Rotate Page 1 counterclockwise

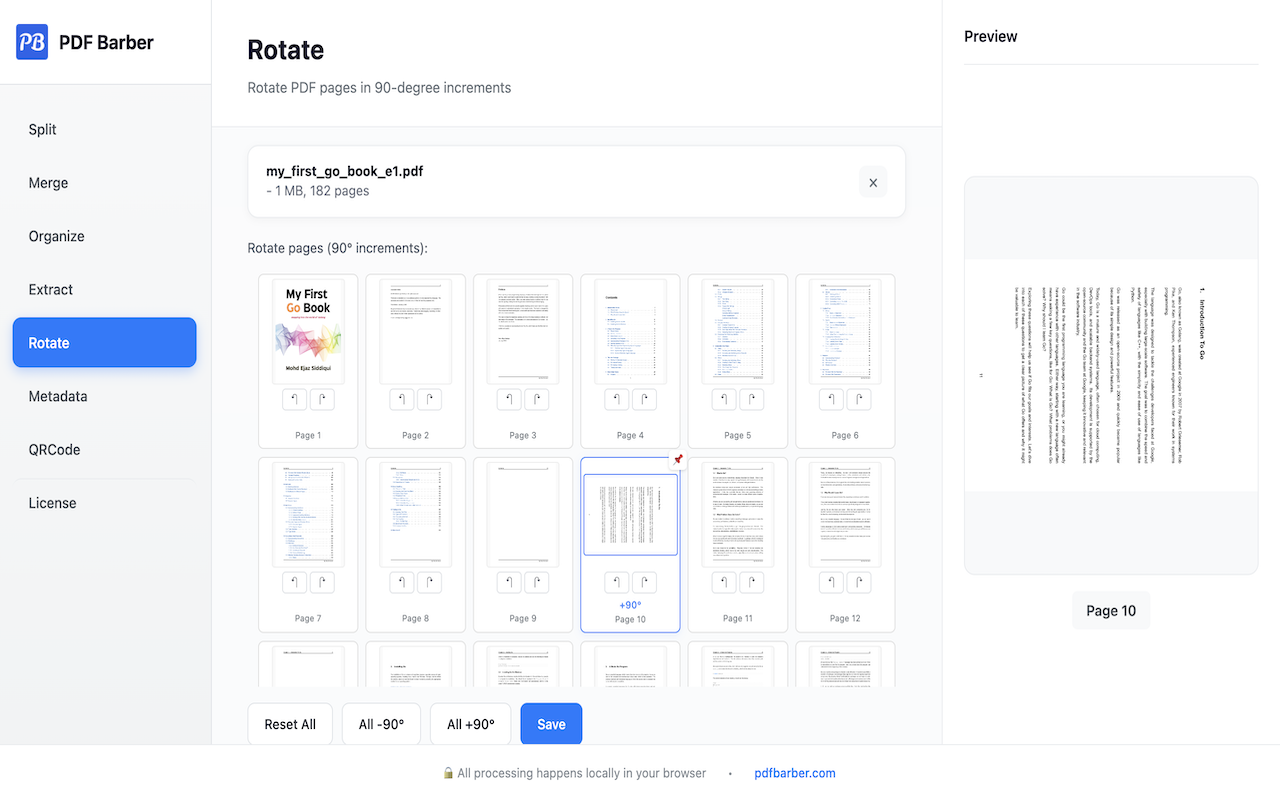(295, 400)
